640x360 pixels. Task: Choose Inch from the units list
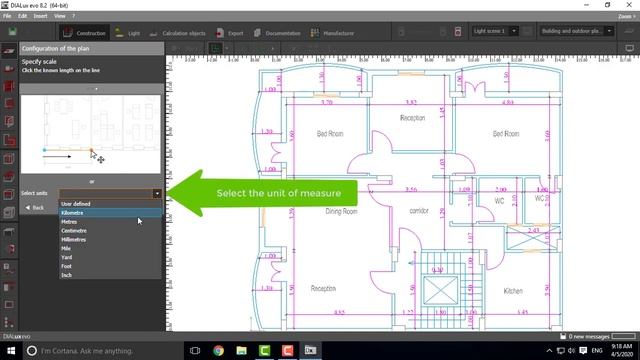[x=110, y=275]
